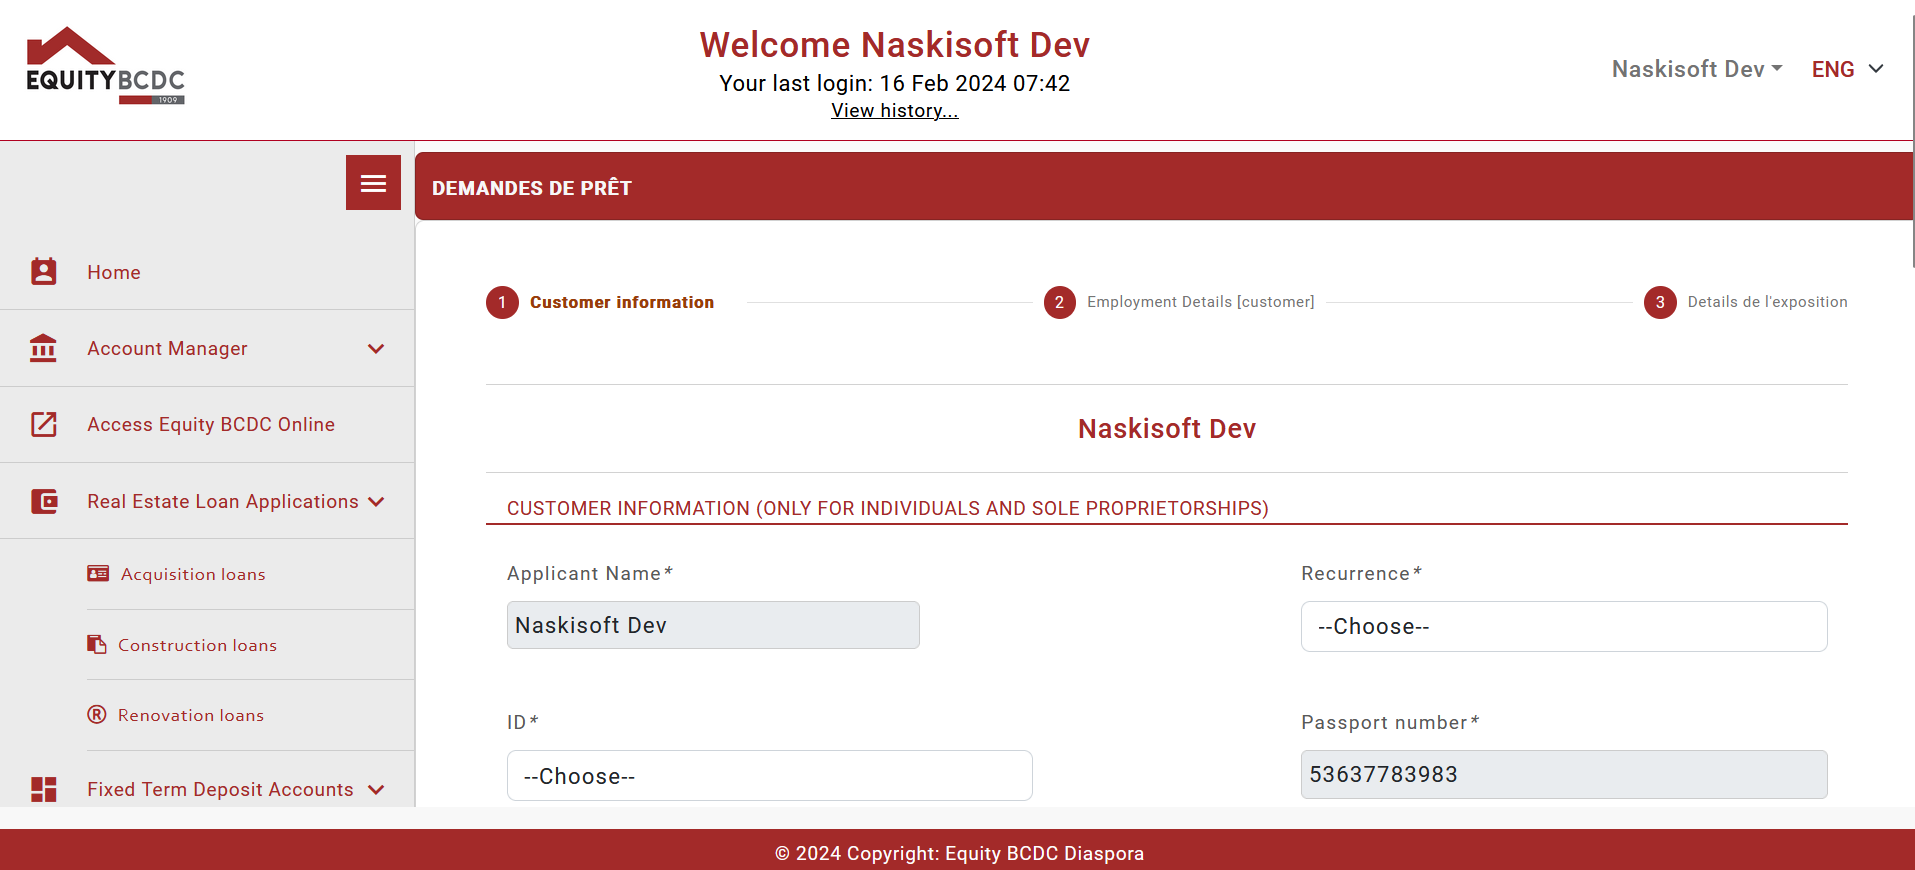Click the Applicant Name label
This screenshot has height=870, width=1915.
(x=590, y=573)
